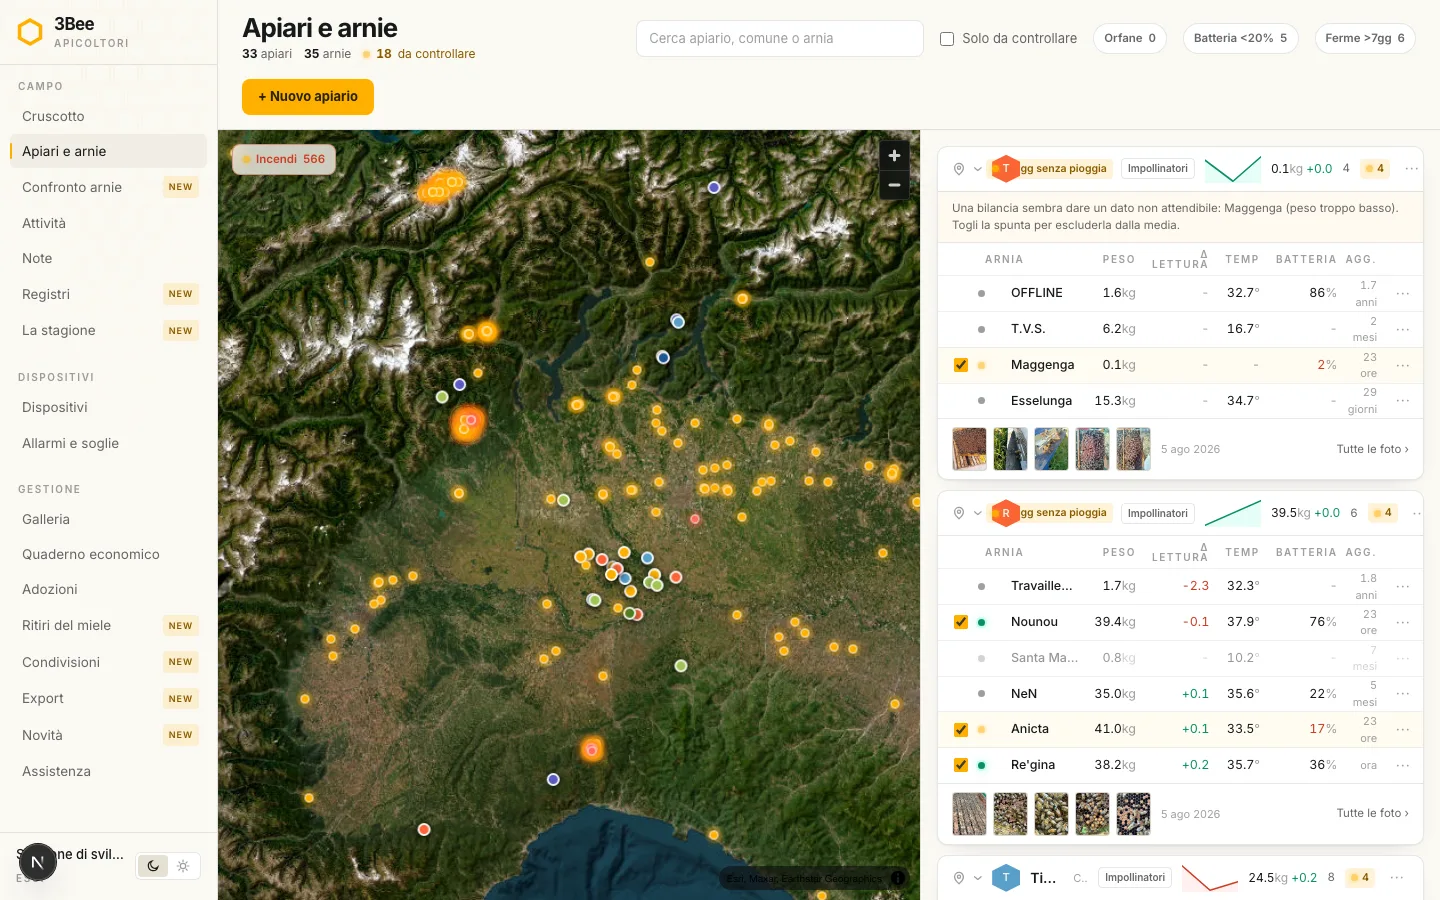Viewport: 1440px width, 900px height.
Task: Open row menu for NeN hive
Action: coord(1403,694)
